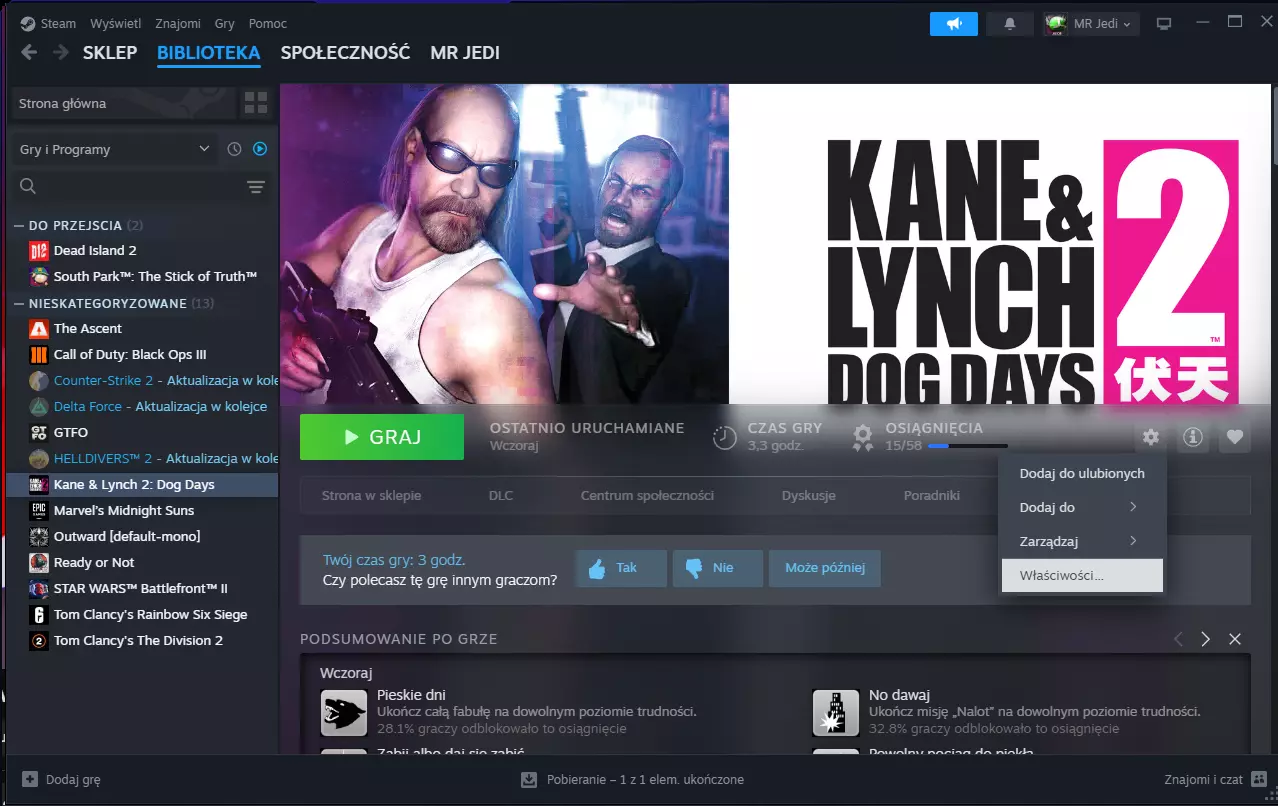The image size is (1278, 806).
Task: Switch to BIBLIOTEKA tab
Action: [209, 52]
